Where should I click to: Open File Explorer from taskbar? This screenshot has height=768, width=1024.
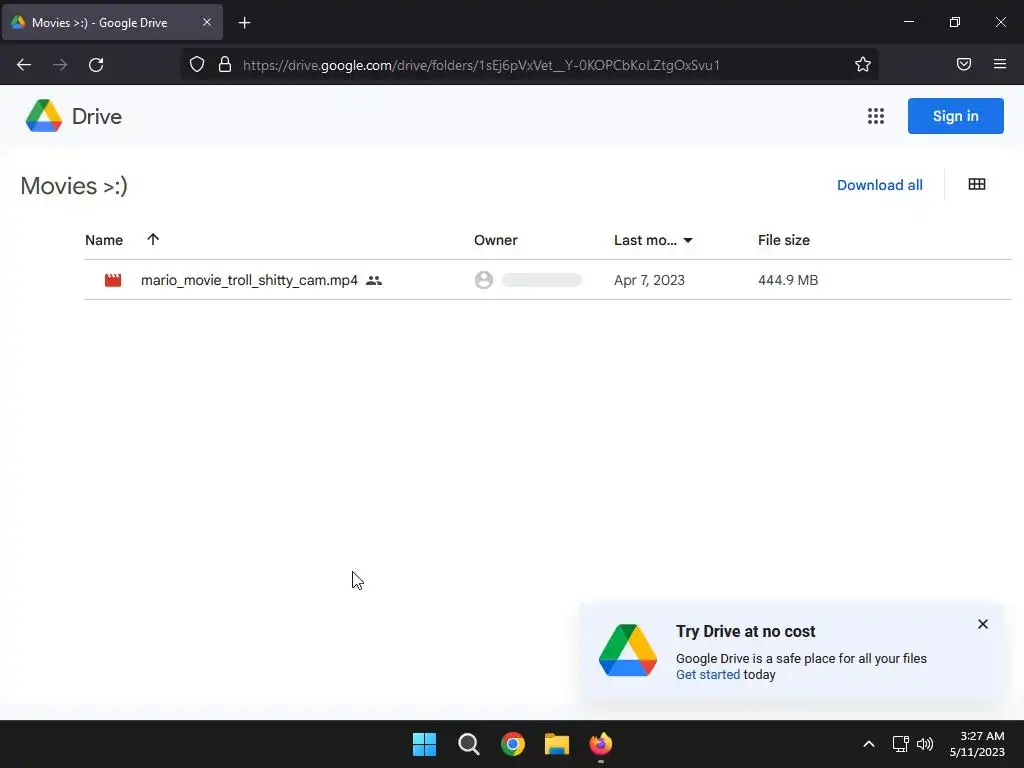[557, 744]
